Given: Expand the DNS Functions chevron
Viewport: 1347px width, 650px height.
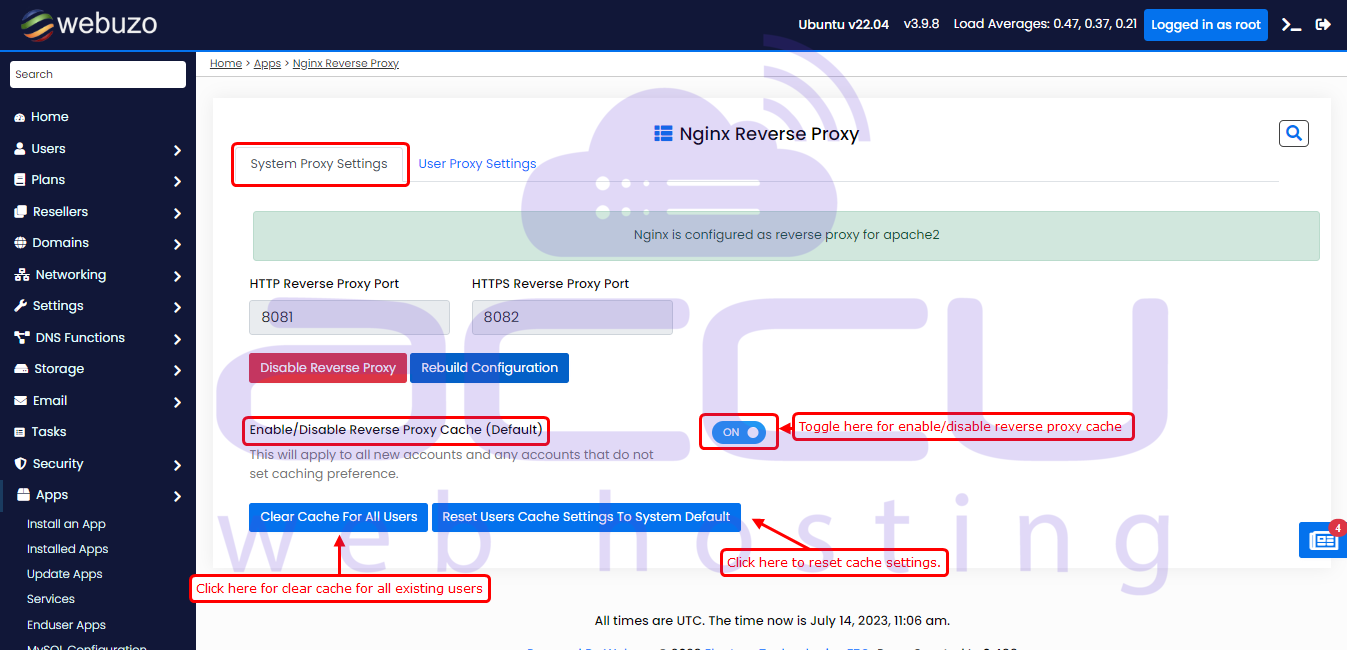Looking at the screenshot, I should pyautogui.click(x=177, y=339).
